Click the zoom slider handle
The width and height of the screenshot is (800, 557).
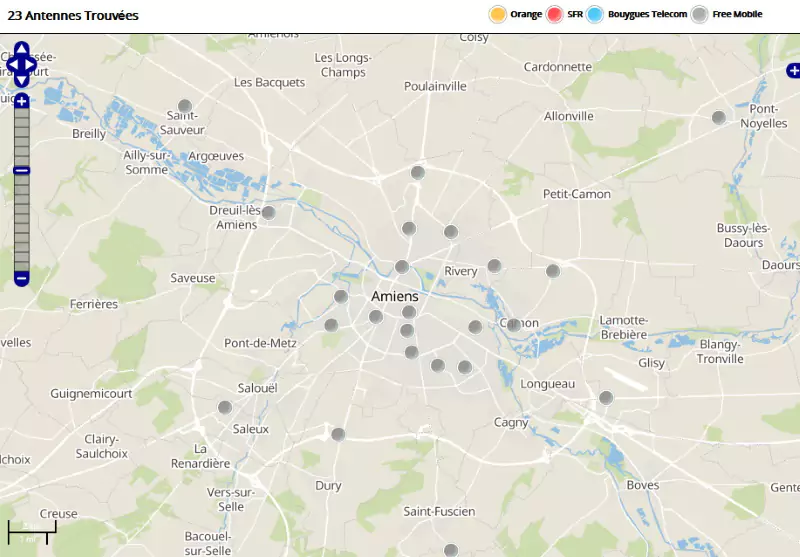[x=21, y=171]
